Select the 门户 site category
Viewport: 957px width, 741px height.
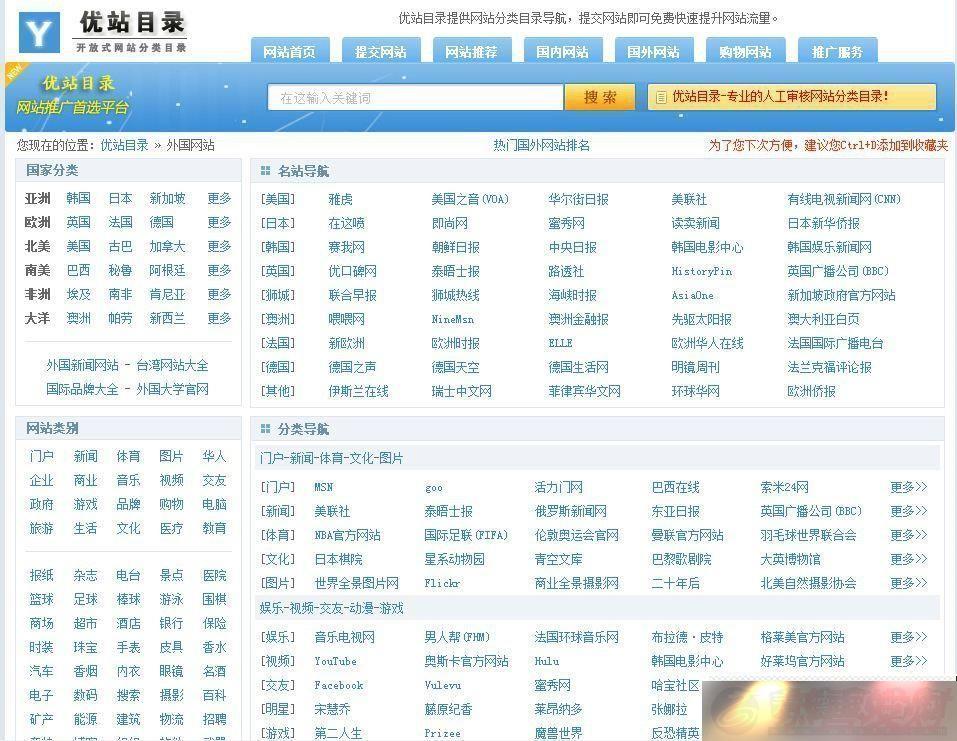coord(42,456)
